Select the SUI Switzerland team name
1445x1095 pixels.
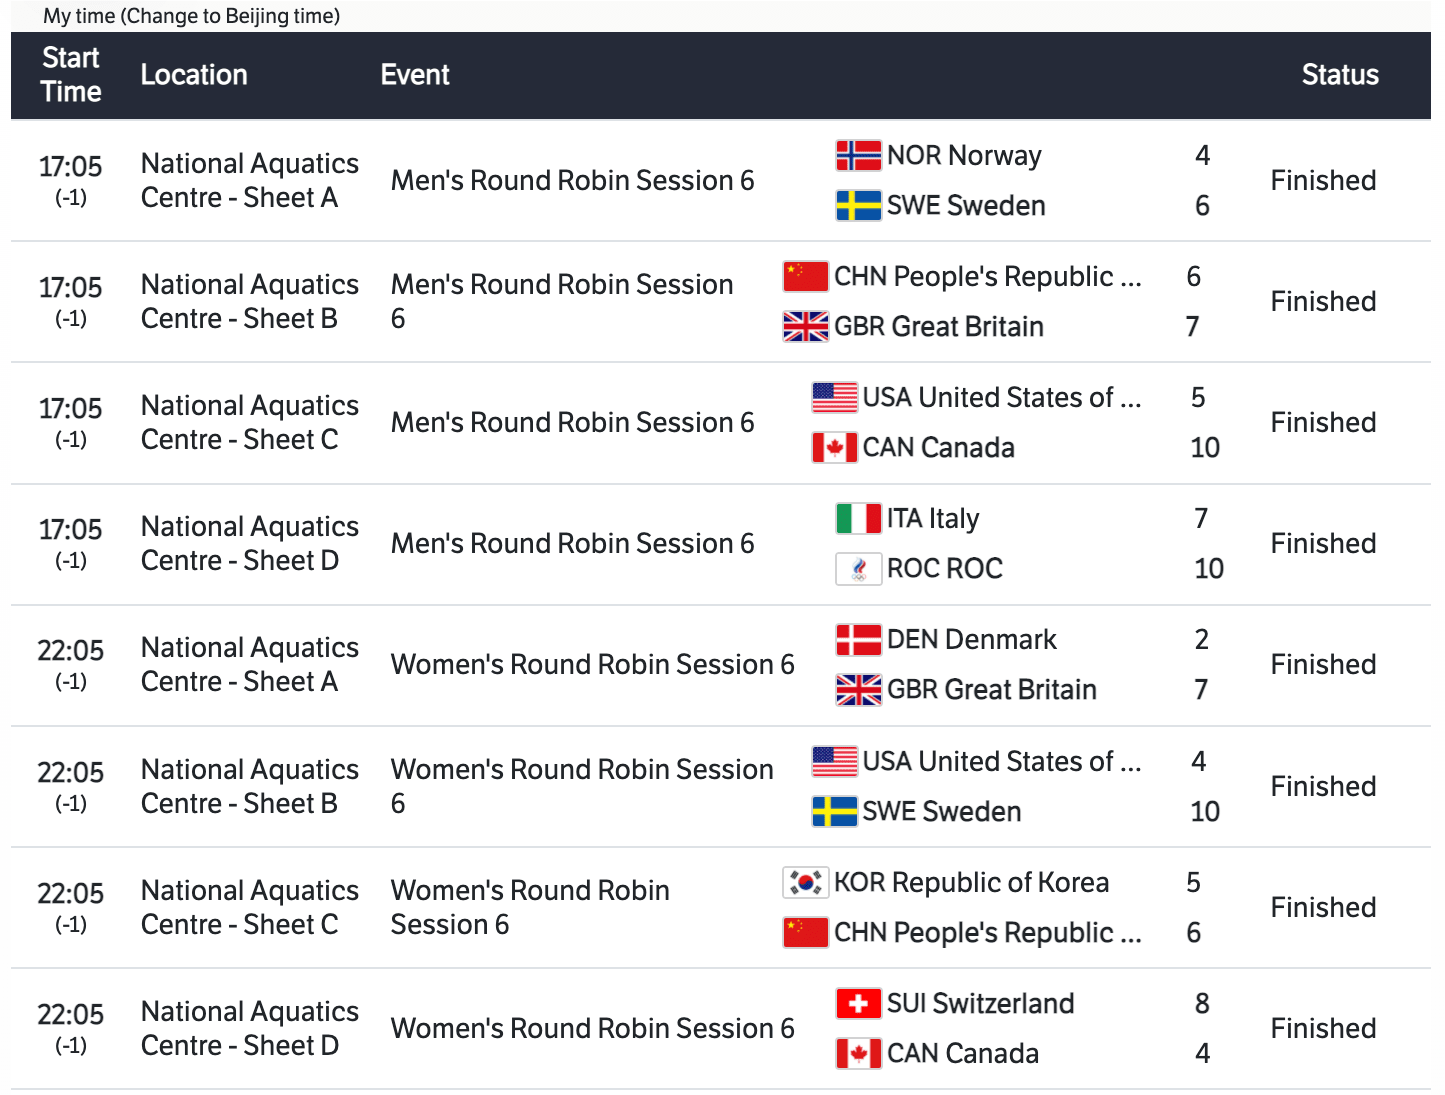(980, 1003)
